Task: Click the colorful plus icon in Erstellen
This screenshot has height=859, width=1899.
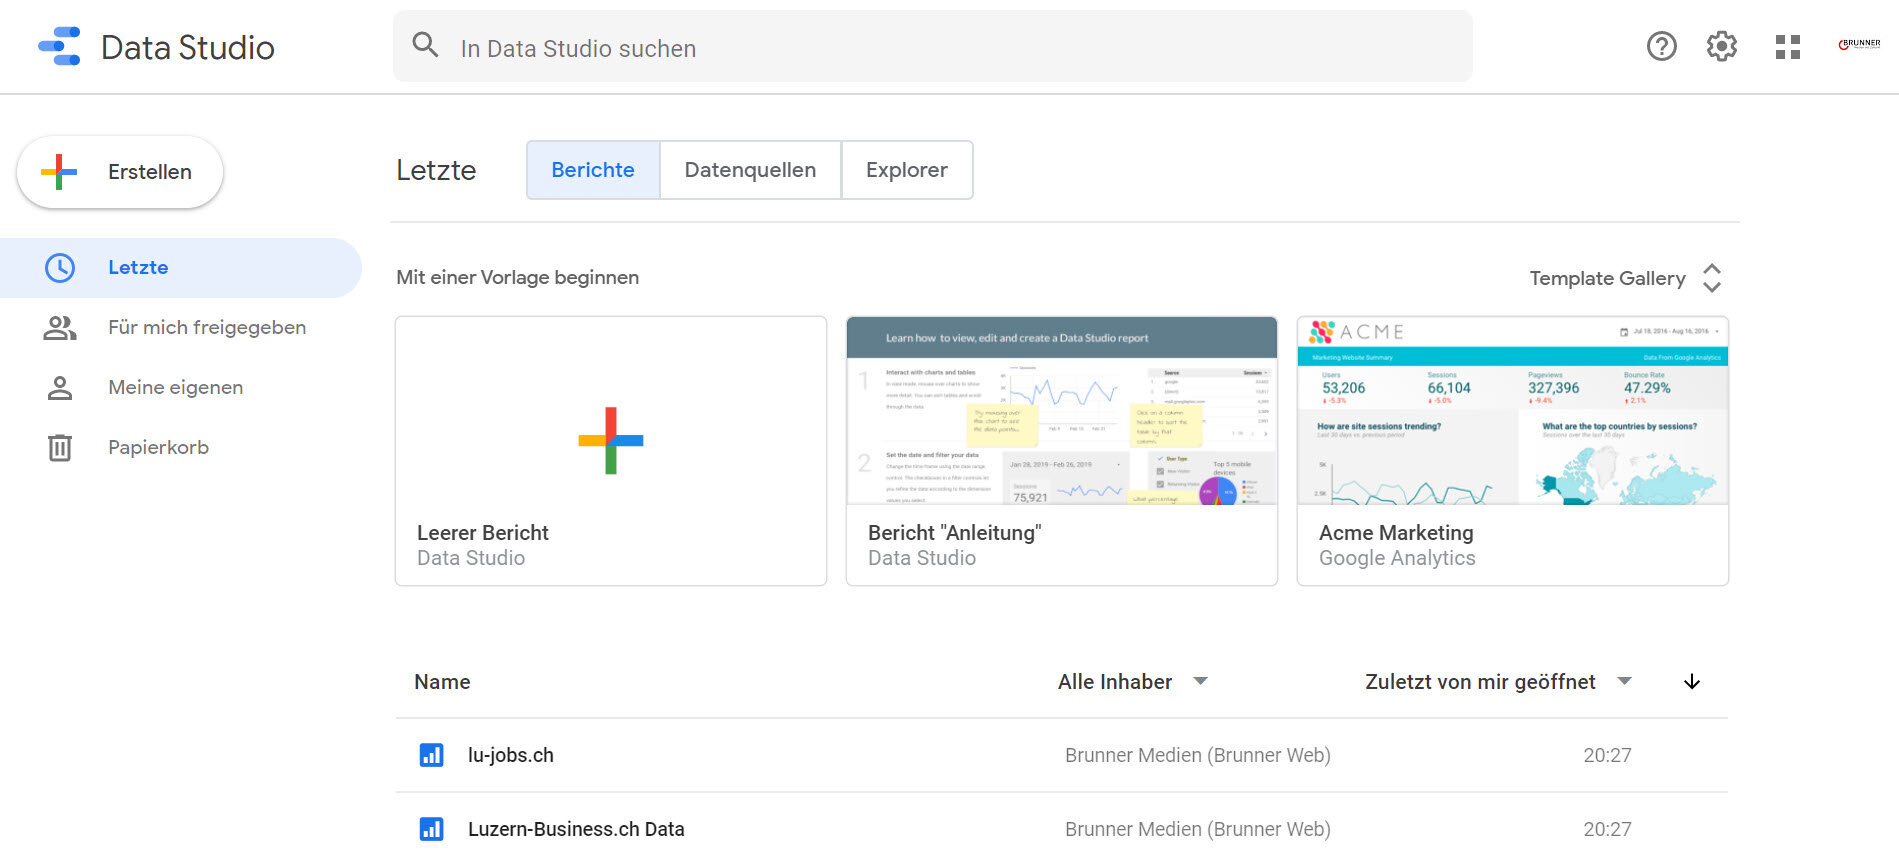Action: tap(59, 172)
